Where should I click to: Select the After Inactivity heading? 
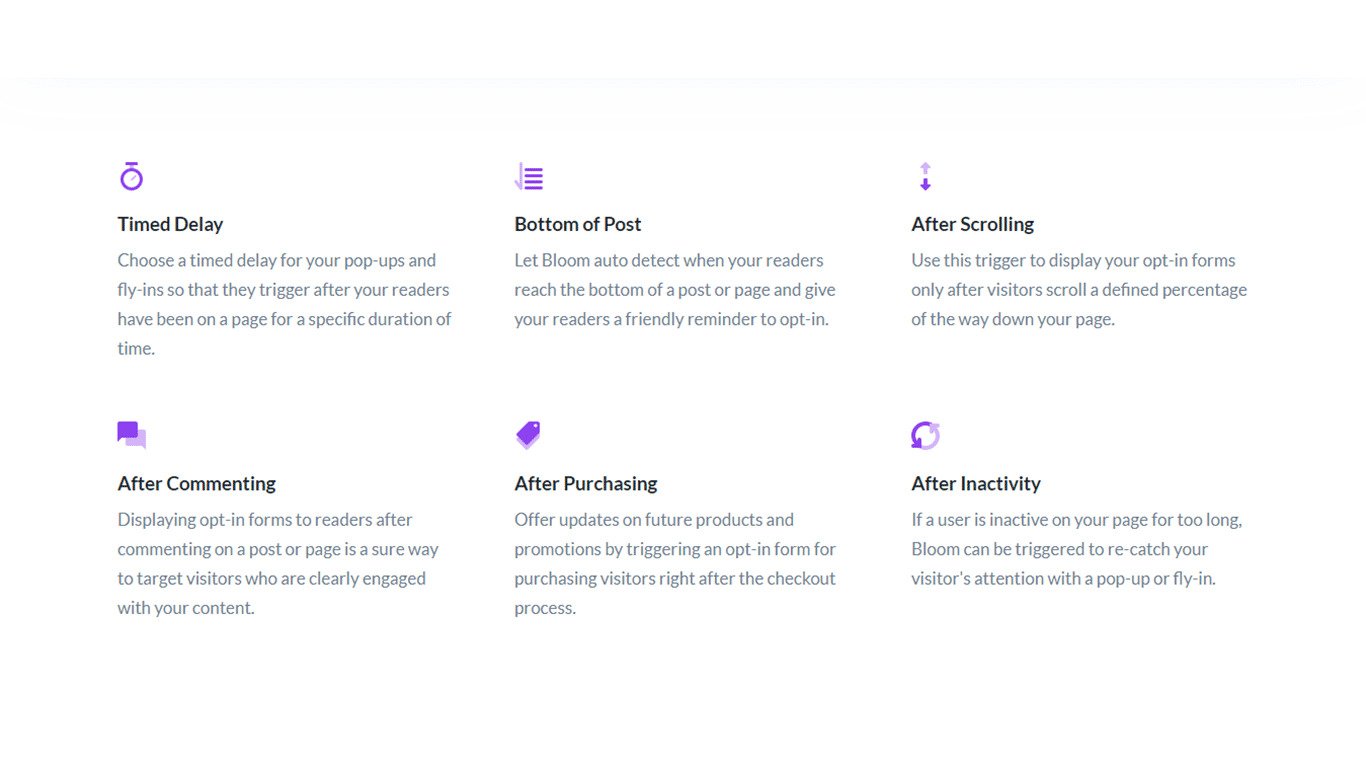pyautogui.click(x=976, y=483)
